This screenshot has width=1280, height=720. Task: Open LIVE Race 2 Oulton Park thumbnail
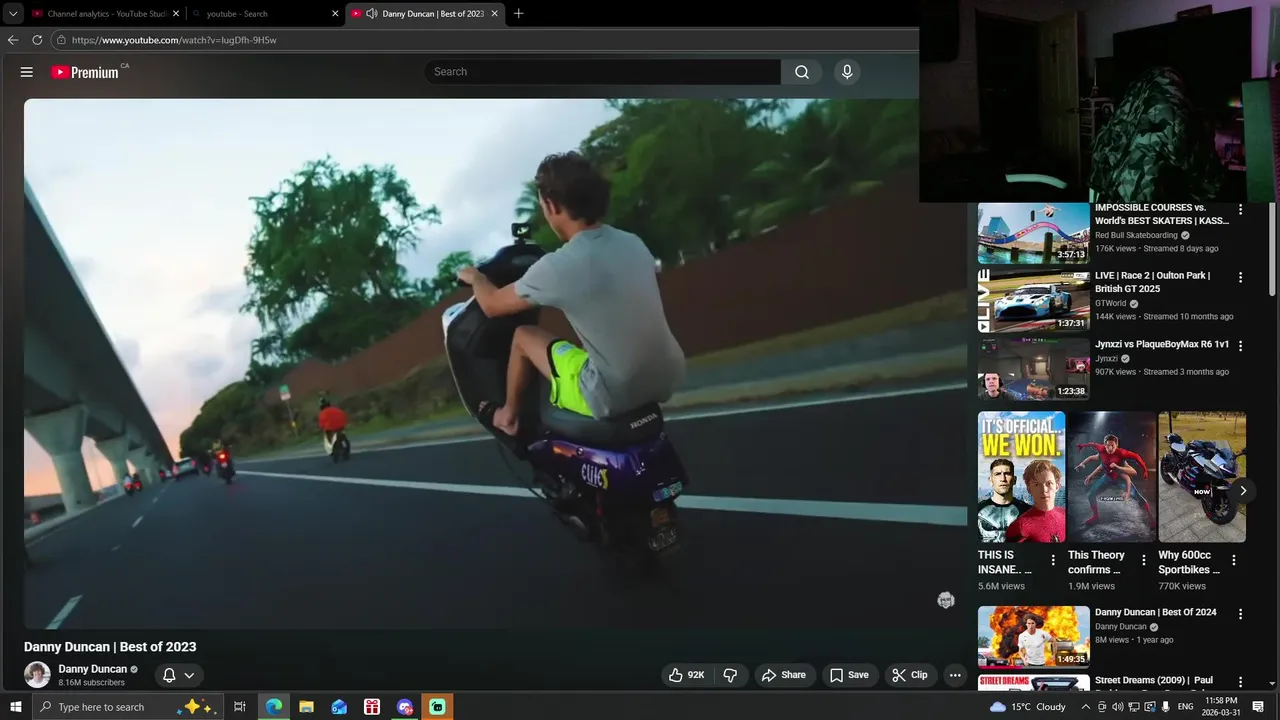click(x=1033, y=300)
